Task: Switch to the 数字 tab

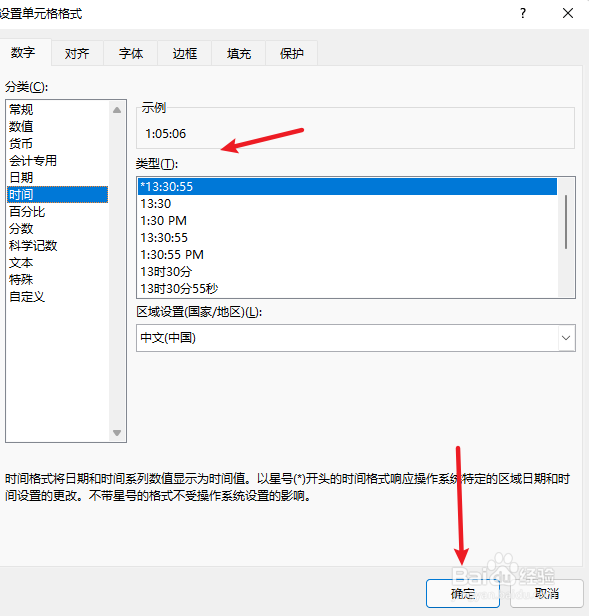Action: (x=23, y=52)
